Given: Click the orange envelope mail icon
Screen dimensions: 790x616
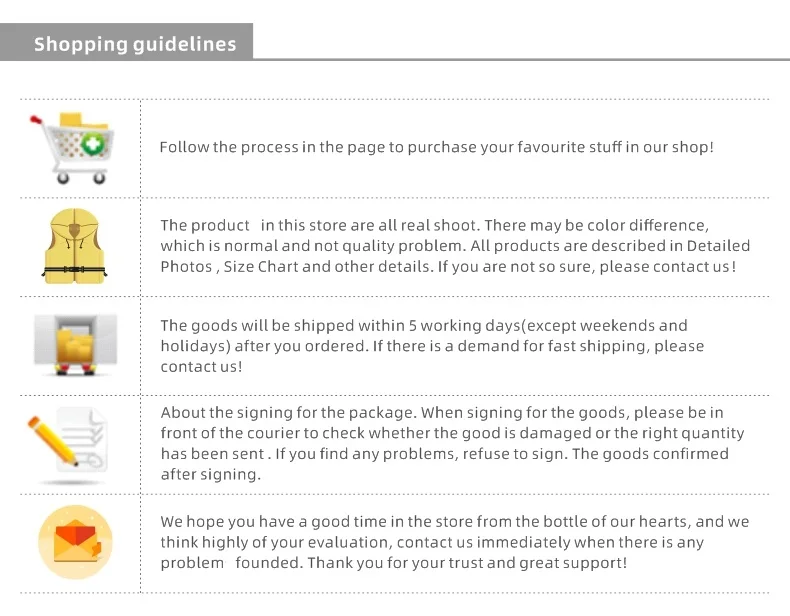Looking at the screenshot, I should (76, 542).
